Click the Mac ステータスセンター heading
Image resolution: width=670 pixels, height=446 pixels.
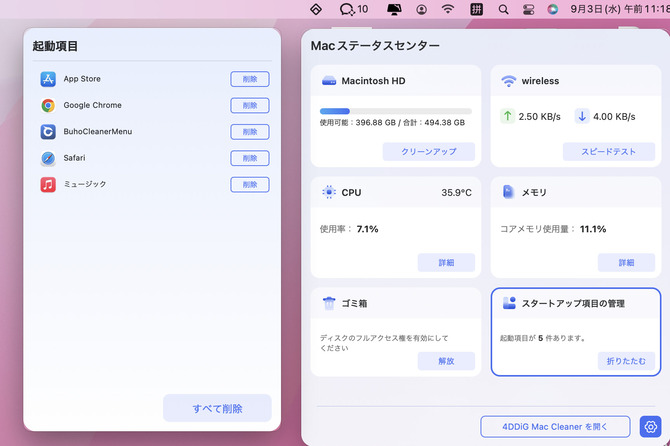point(375,46)
